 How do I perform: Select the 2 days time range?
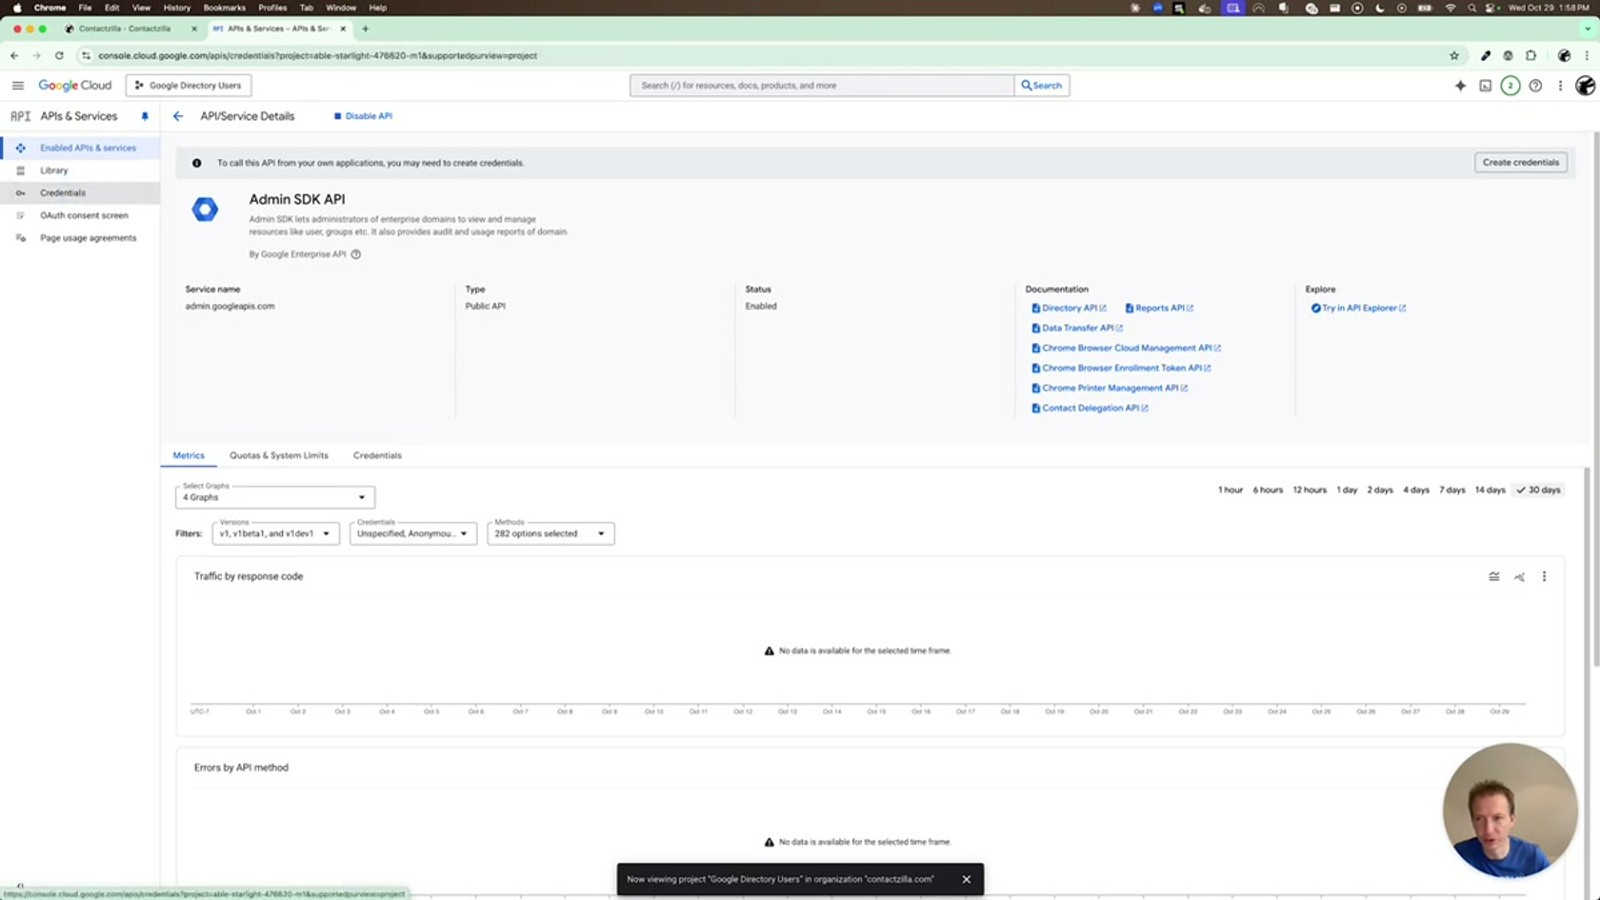(1380, 490)
